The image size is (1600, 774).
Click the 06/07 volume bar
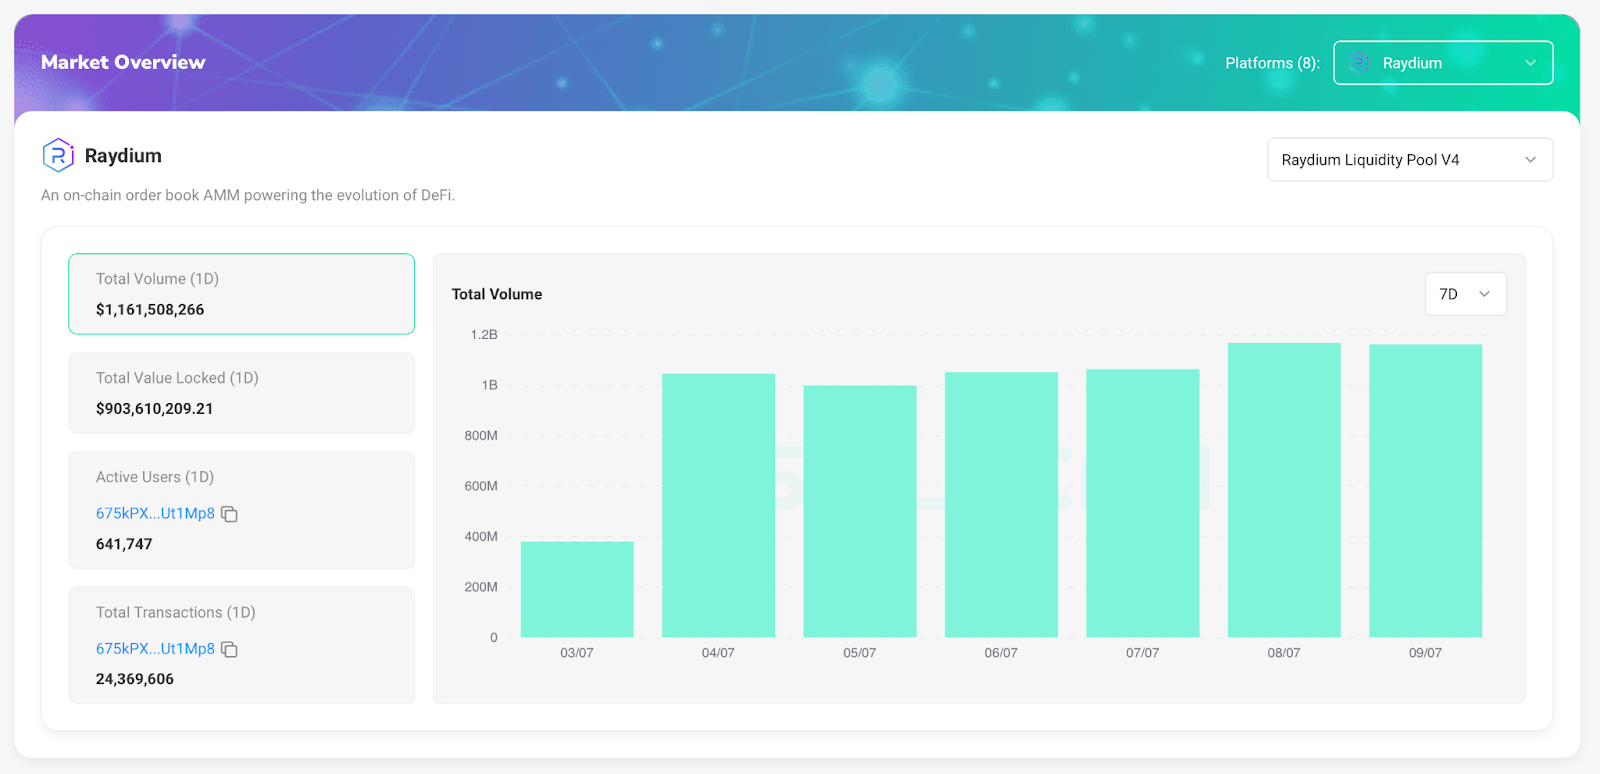(x=1001, y=505)
